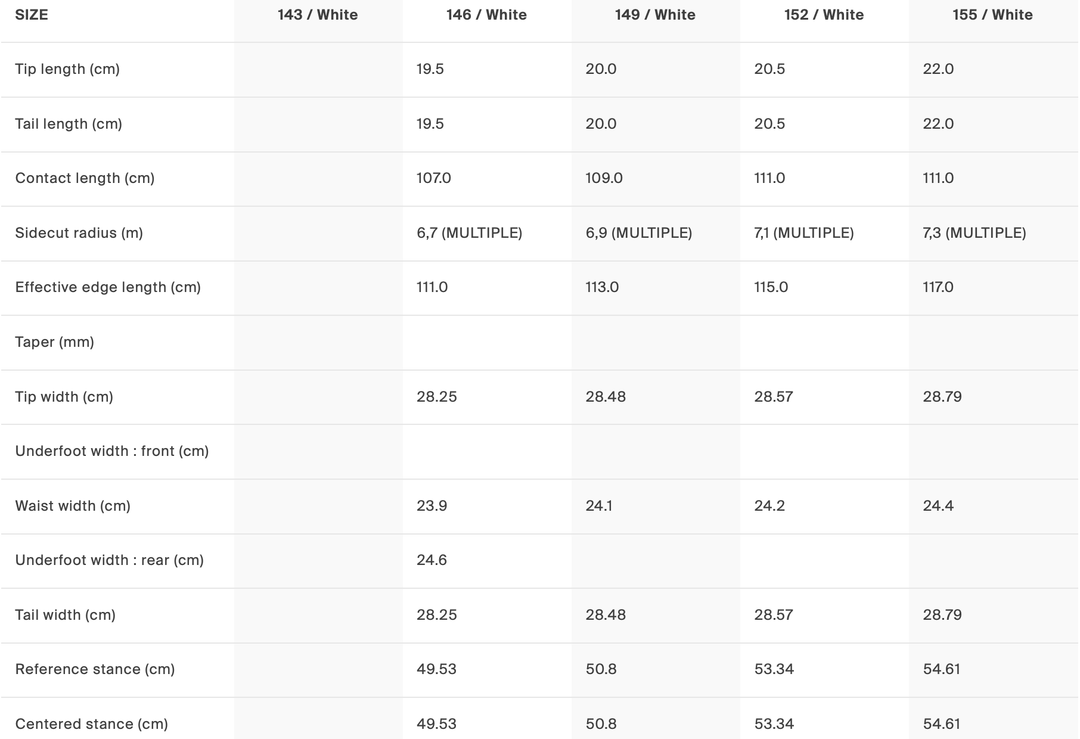Click the Taper (mm) row label
Viewport: 1080px width, 739px height.
click(x=55, y=342)
